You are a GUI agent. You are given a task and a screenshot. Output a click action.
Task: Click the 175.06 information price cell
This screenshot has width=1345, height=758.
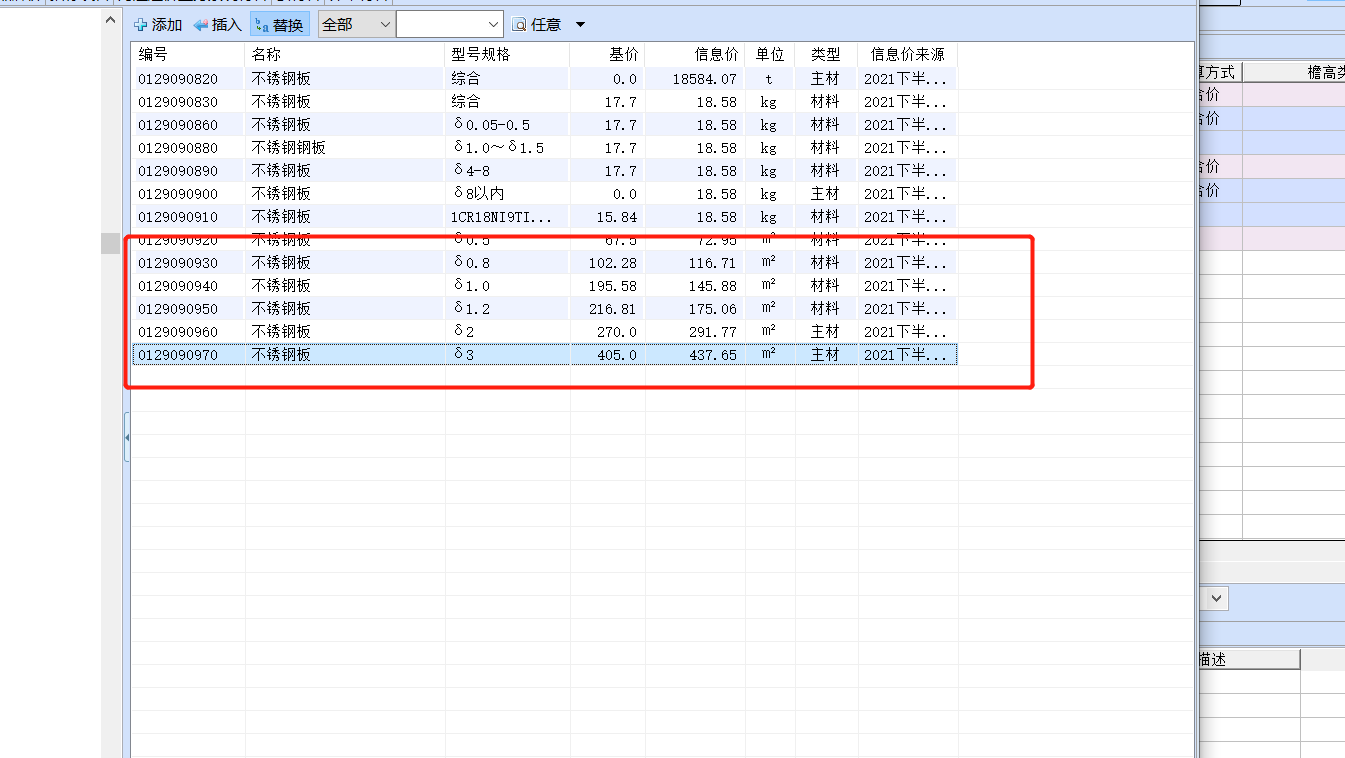(x=695, y=309)
